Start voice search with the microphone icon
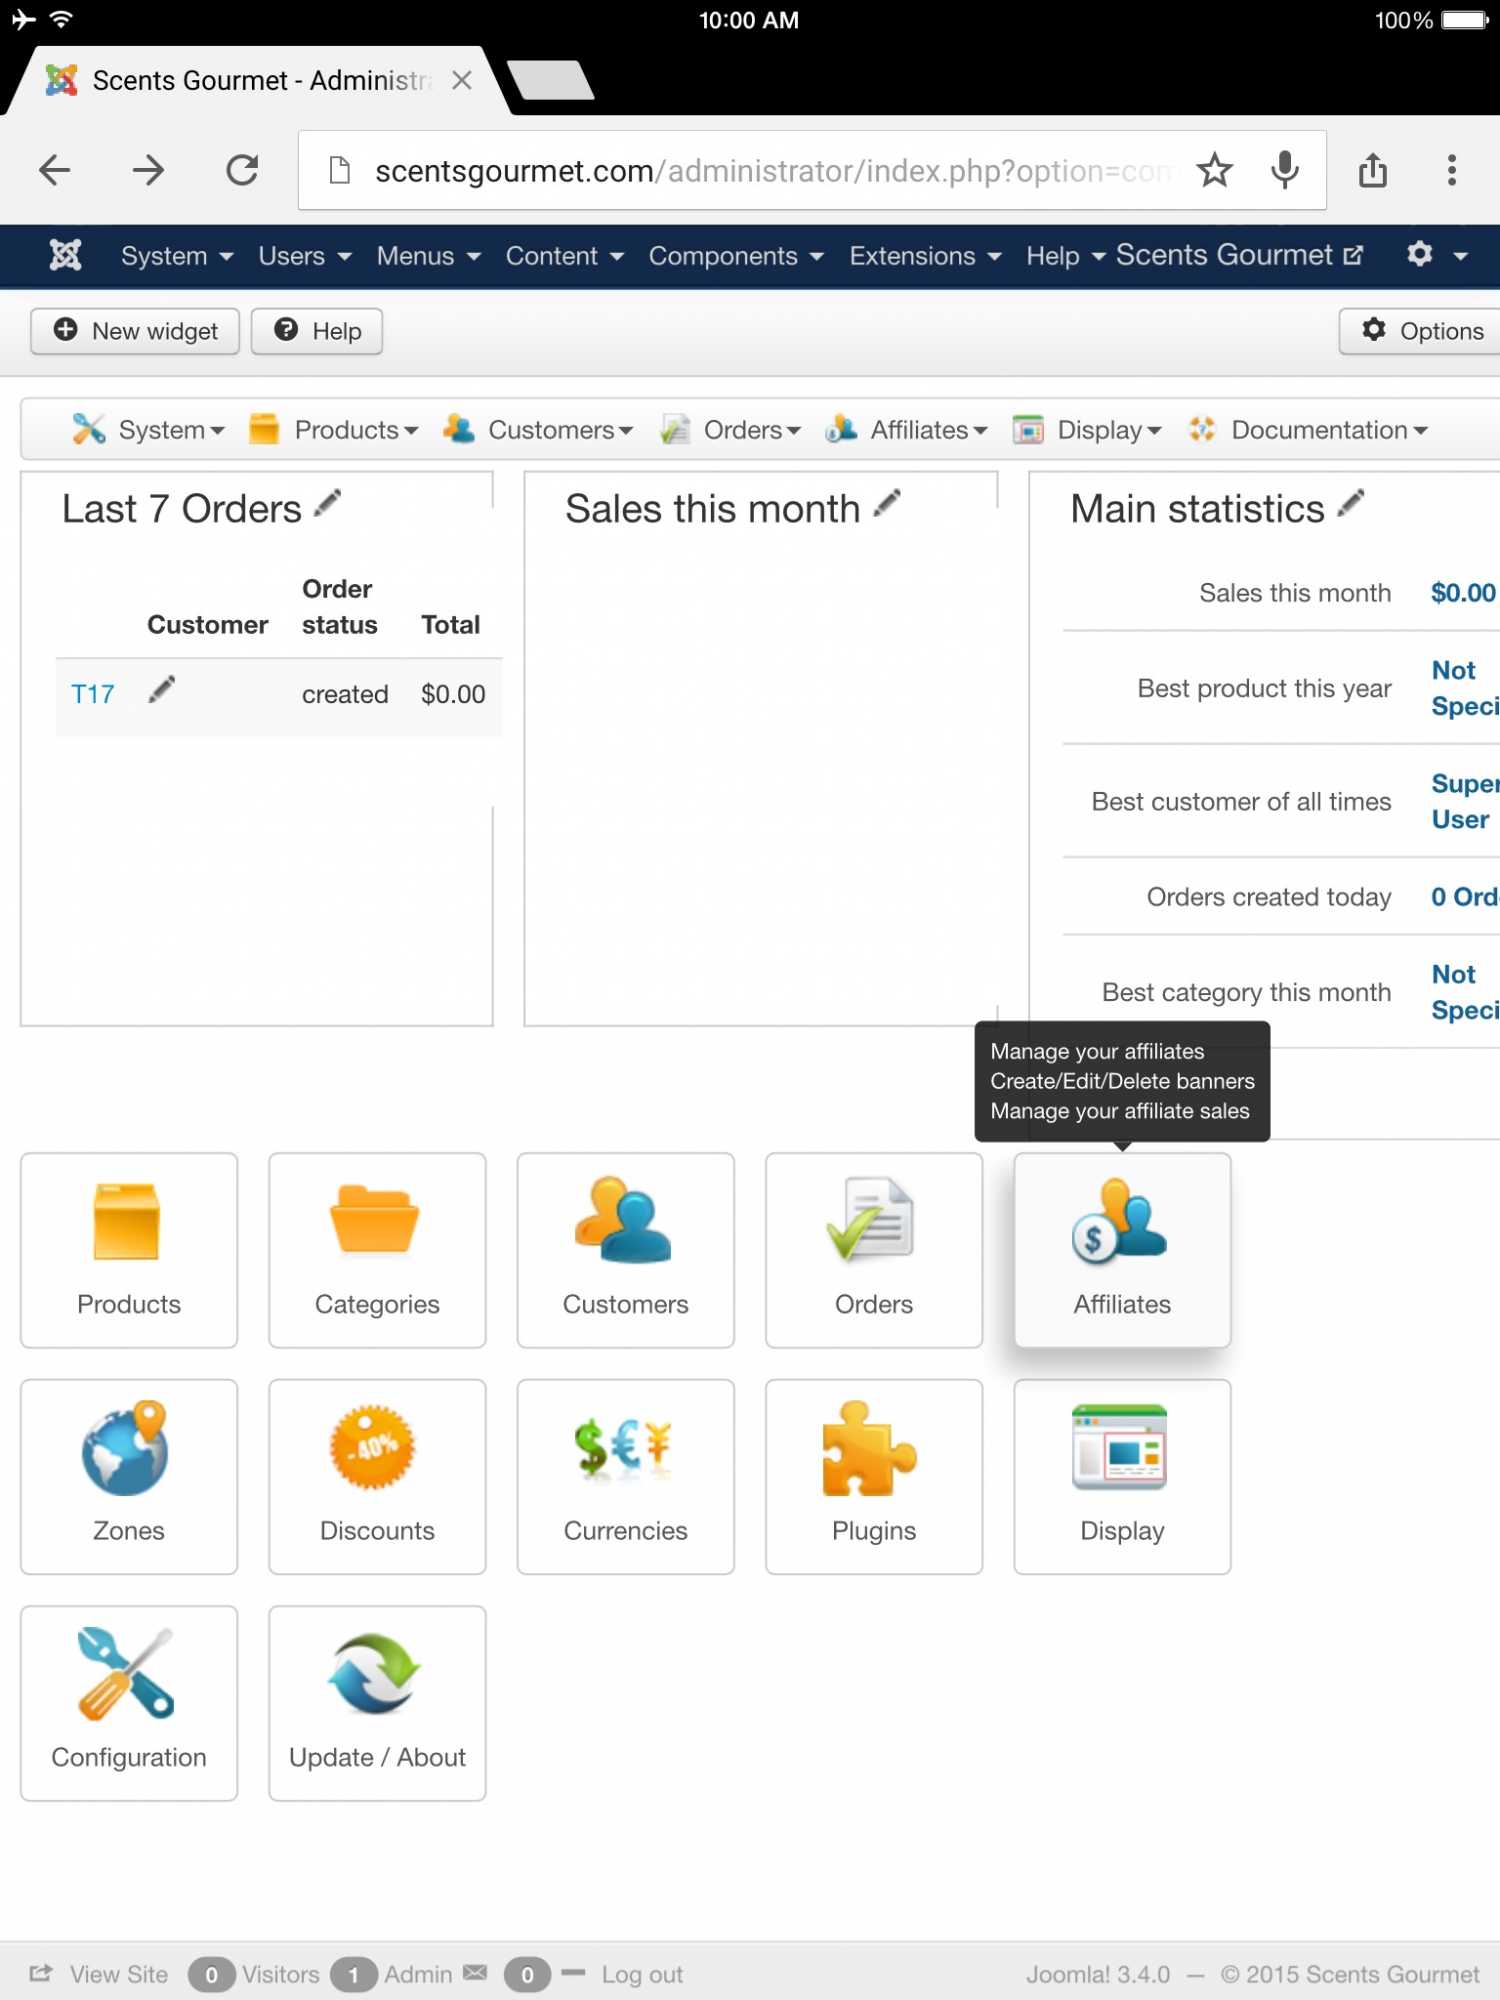Image resolution: width=1500 pixels, height=2000 pixels. click(x=1285, y=170)
